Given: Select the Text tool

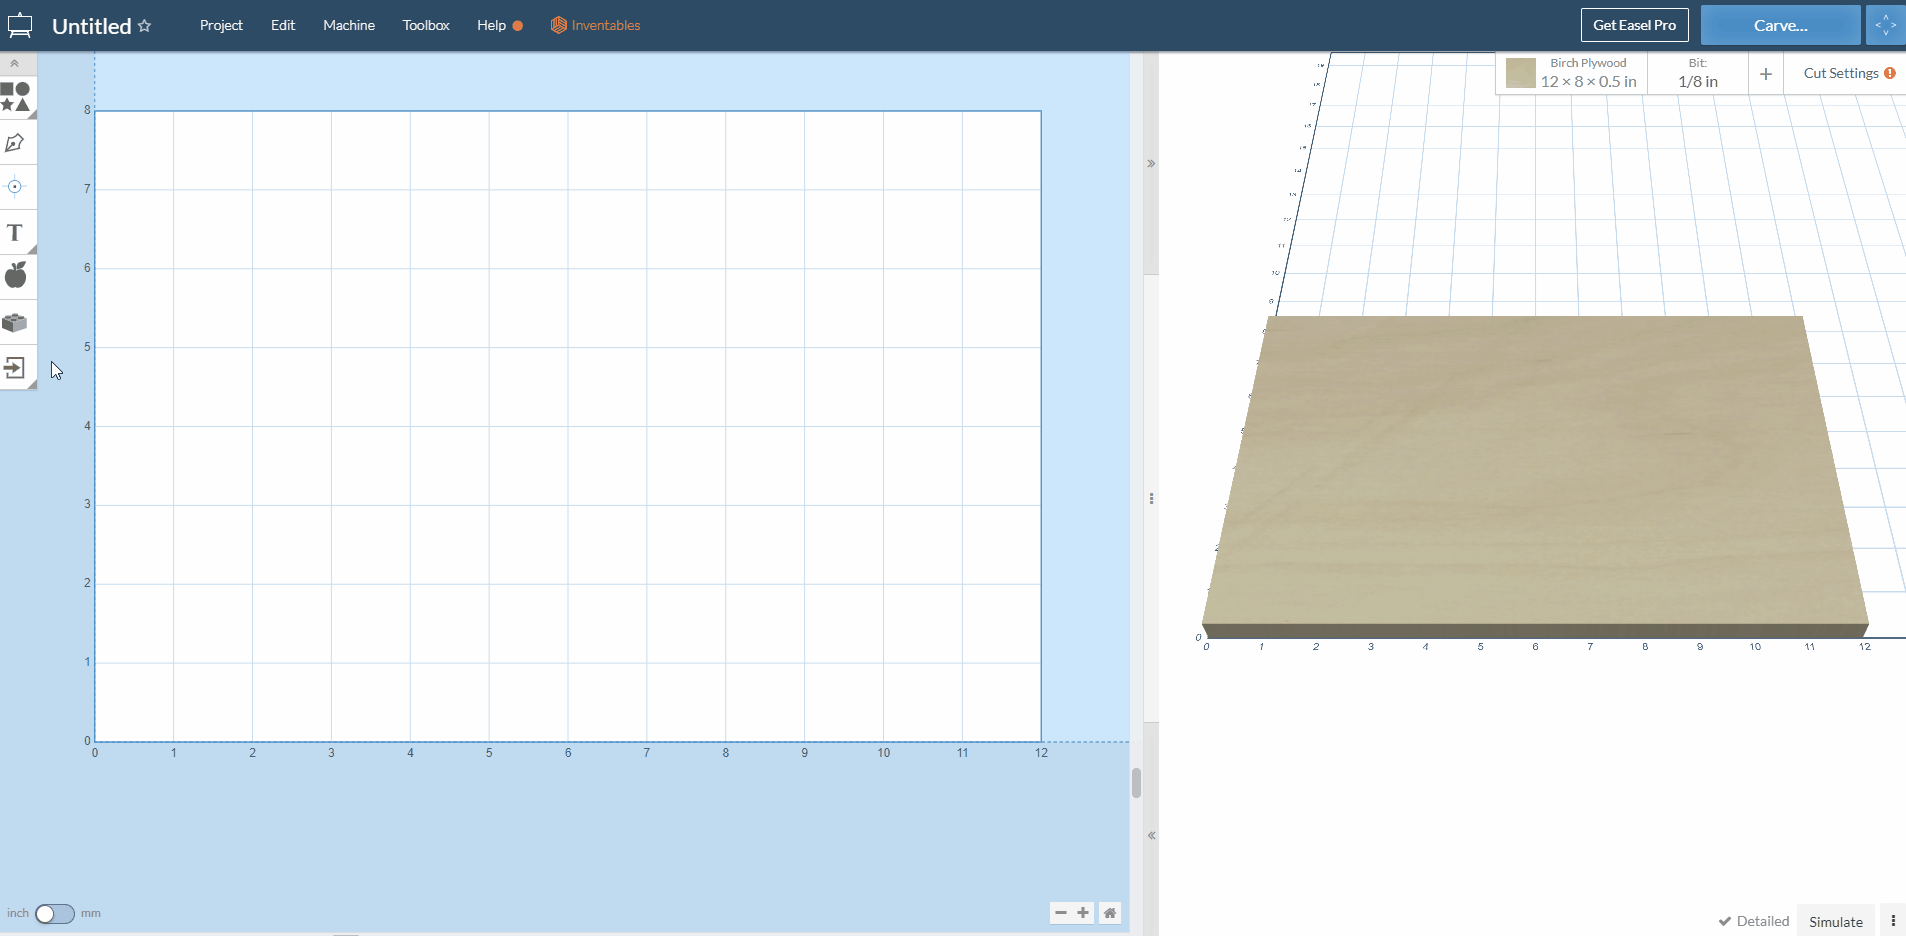Looking at the screenshot, I should coord(15,233).
